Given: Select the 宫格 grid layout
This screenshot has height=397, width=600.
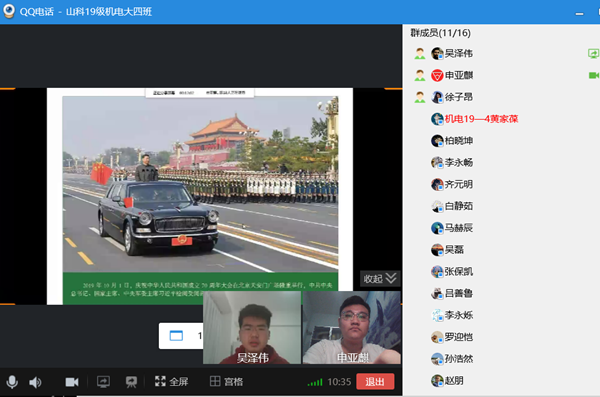Looking at the screenshot, I should [x=227, y=381].
